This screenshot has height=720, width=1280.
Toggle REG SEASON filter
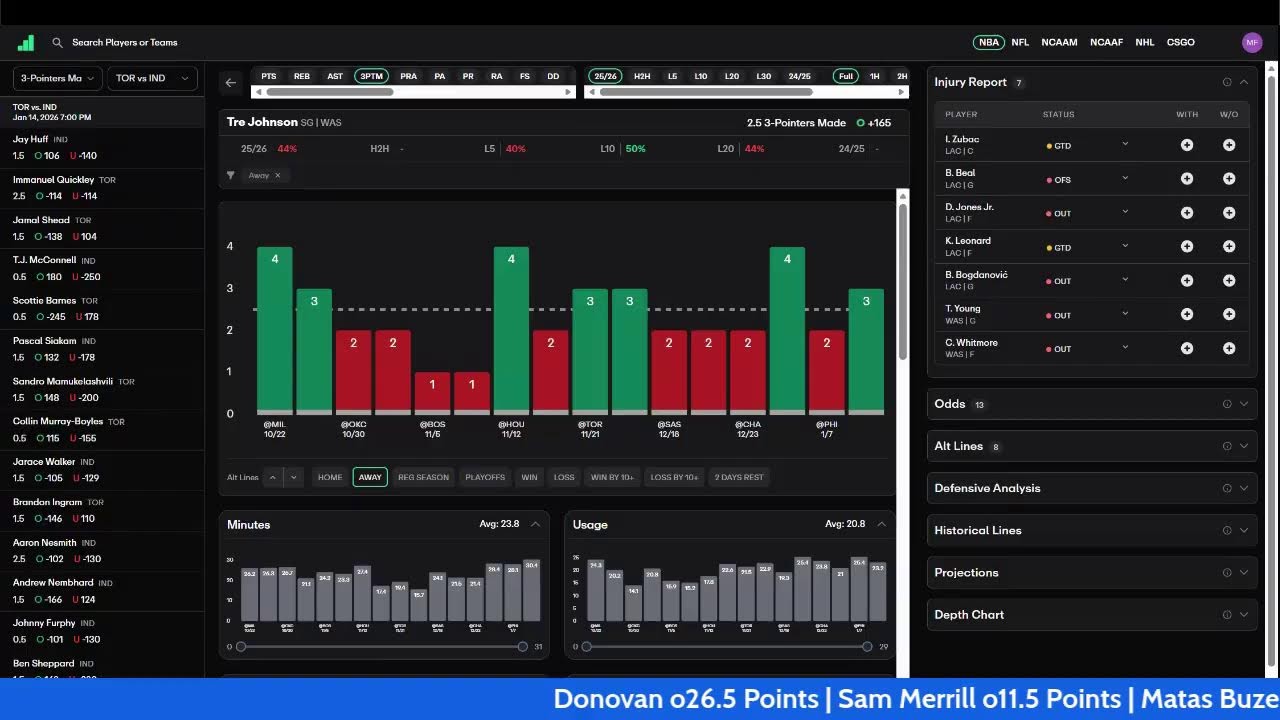click(x=424, y=477)
